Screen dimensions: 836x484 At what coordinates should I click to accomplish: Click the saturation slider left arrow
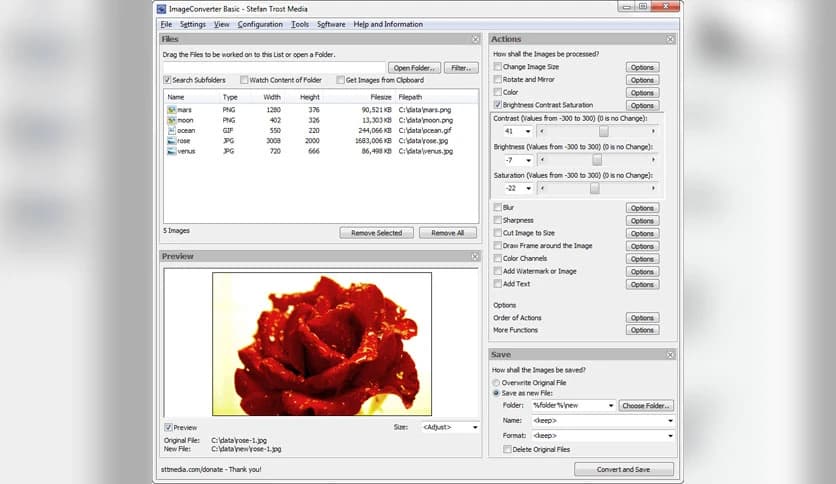point(542,188)
